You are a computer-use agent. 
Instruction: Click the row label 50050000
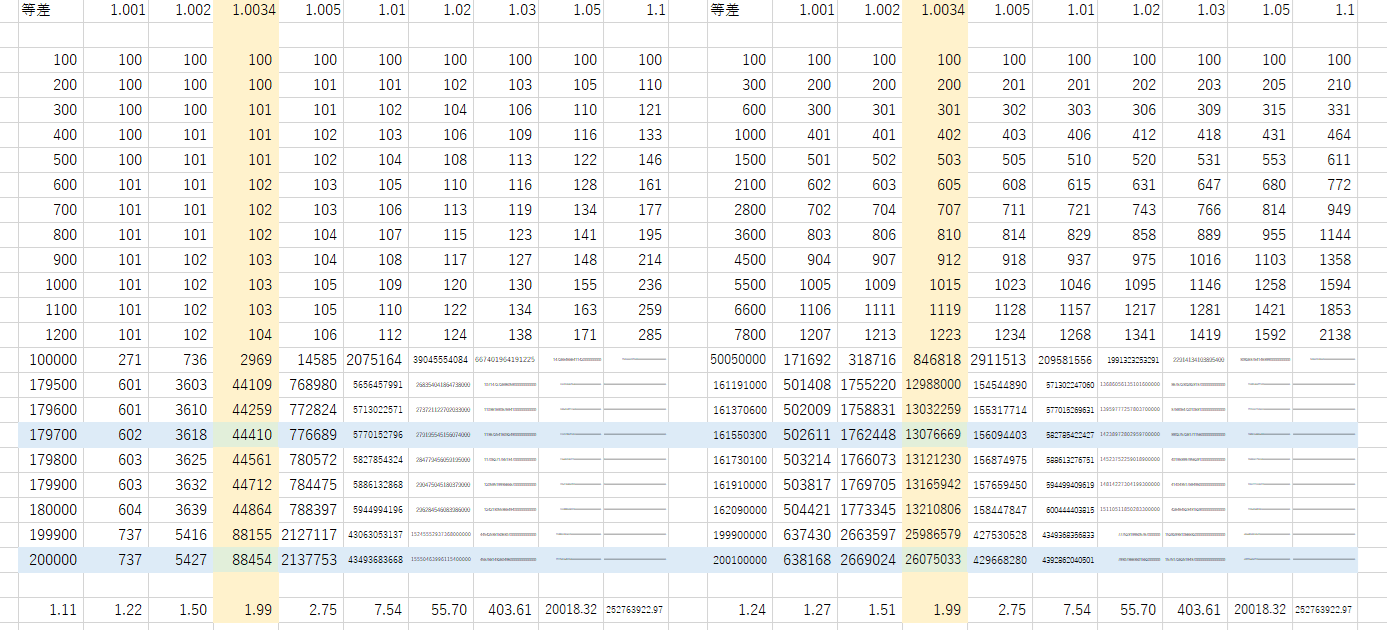click(738, 360)
